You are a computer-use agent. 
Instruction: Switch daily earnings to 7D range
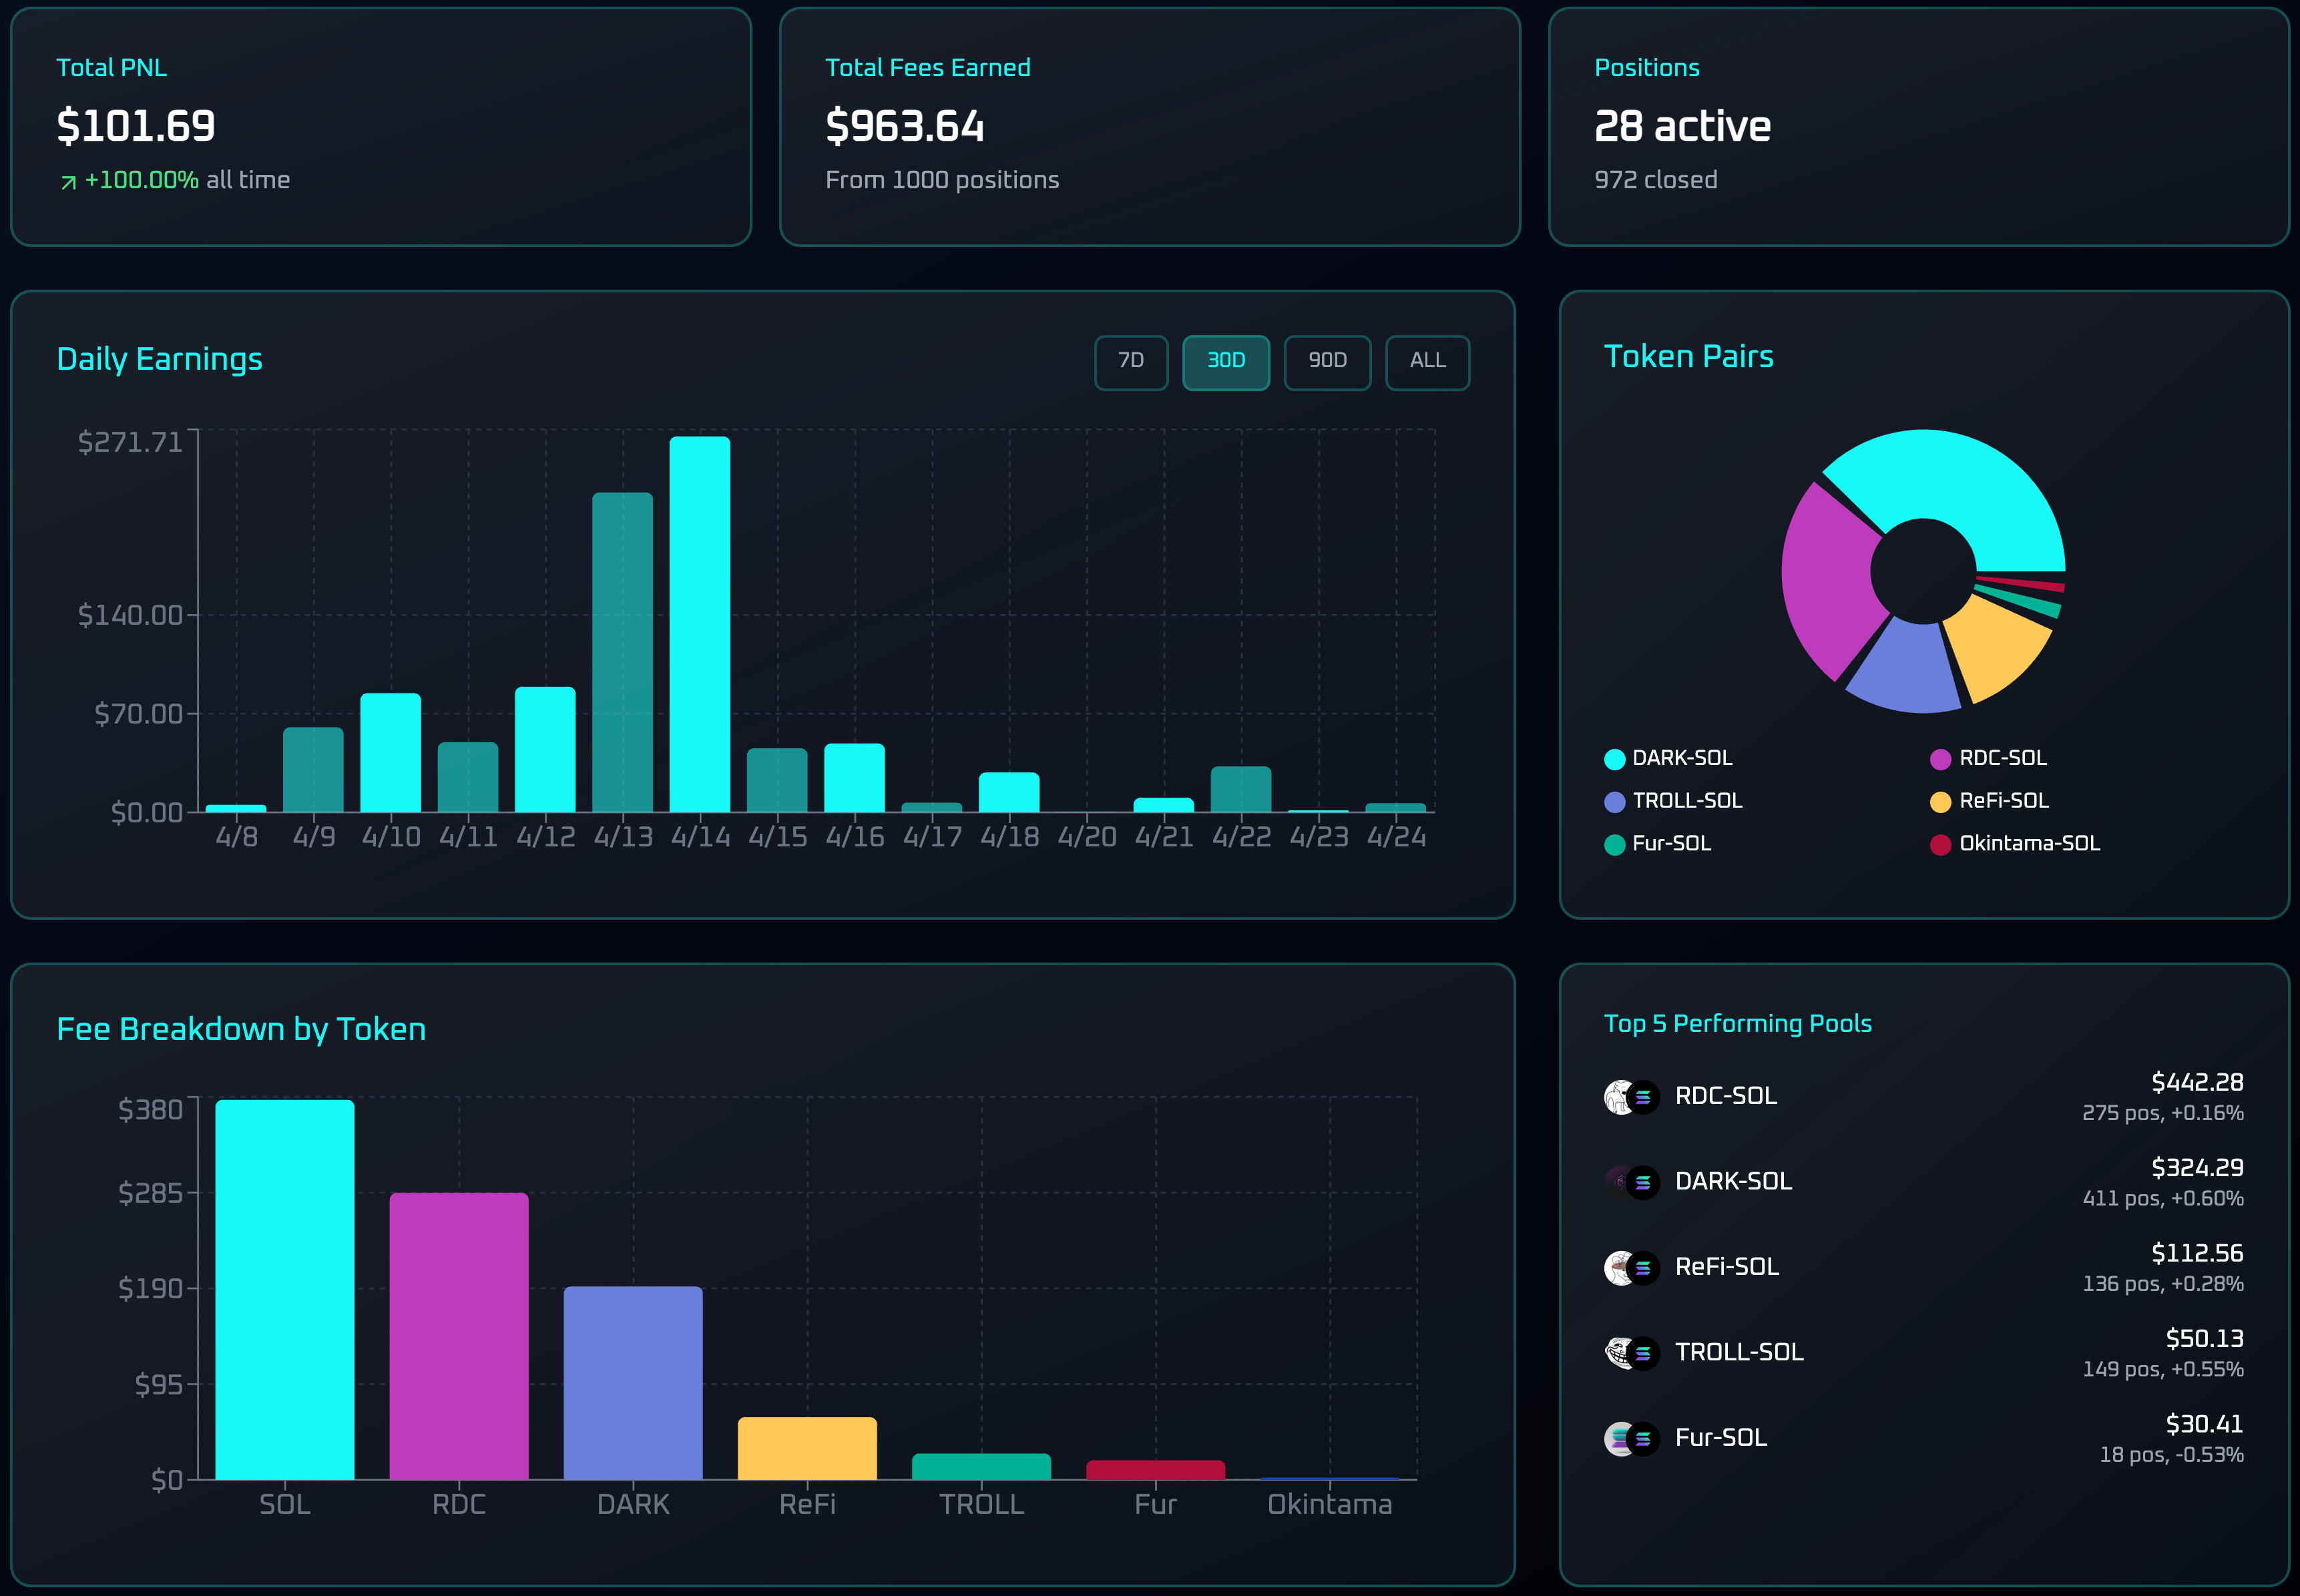(x=1131, y=362)
